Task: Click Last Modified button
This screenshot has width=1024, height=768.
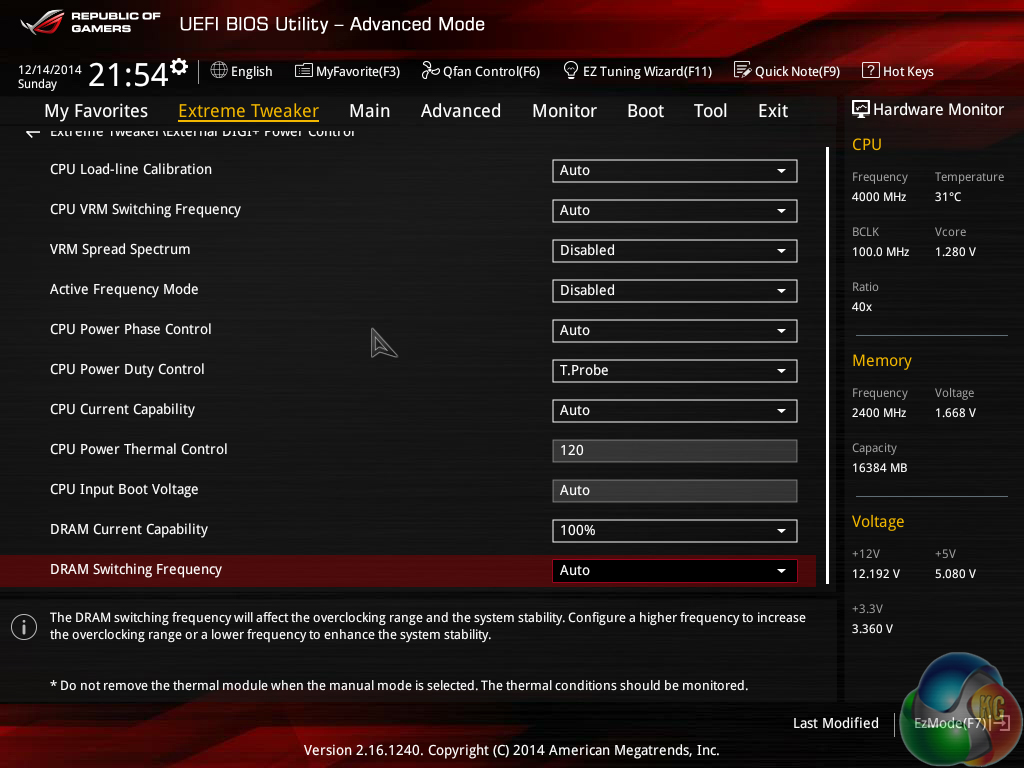Action: pos(835,723)
